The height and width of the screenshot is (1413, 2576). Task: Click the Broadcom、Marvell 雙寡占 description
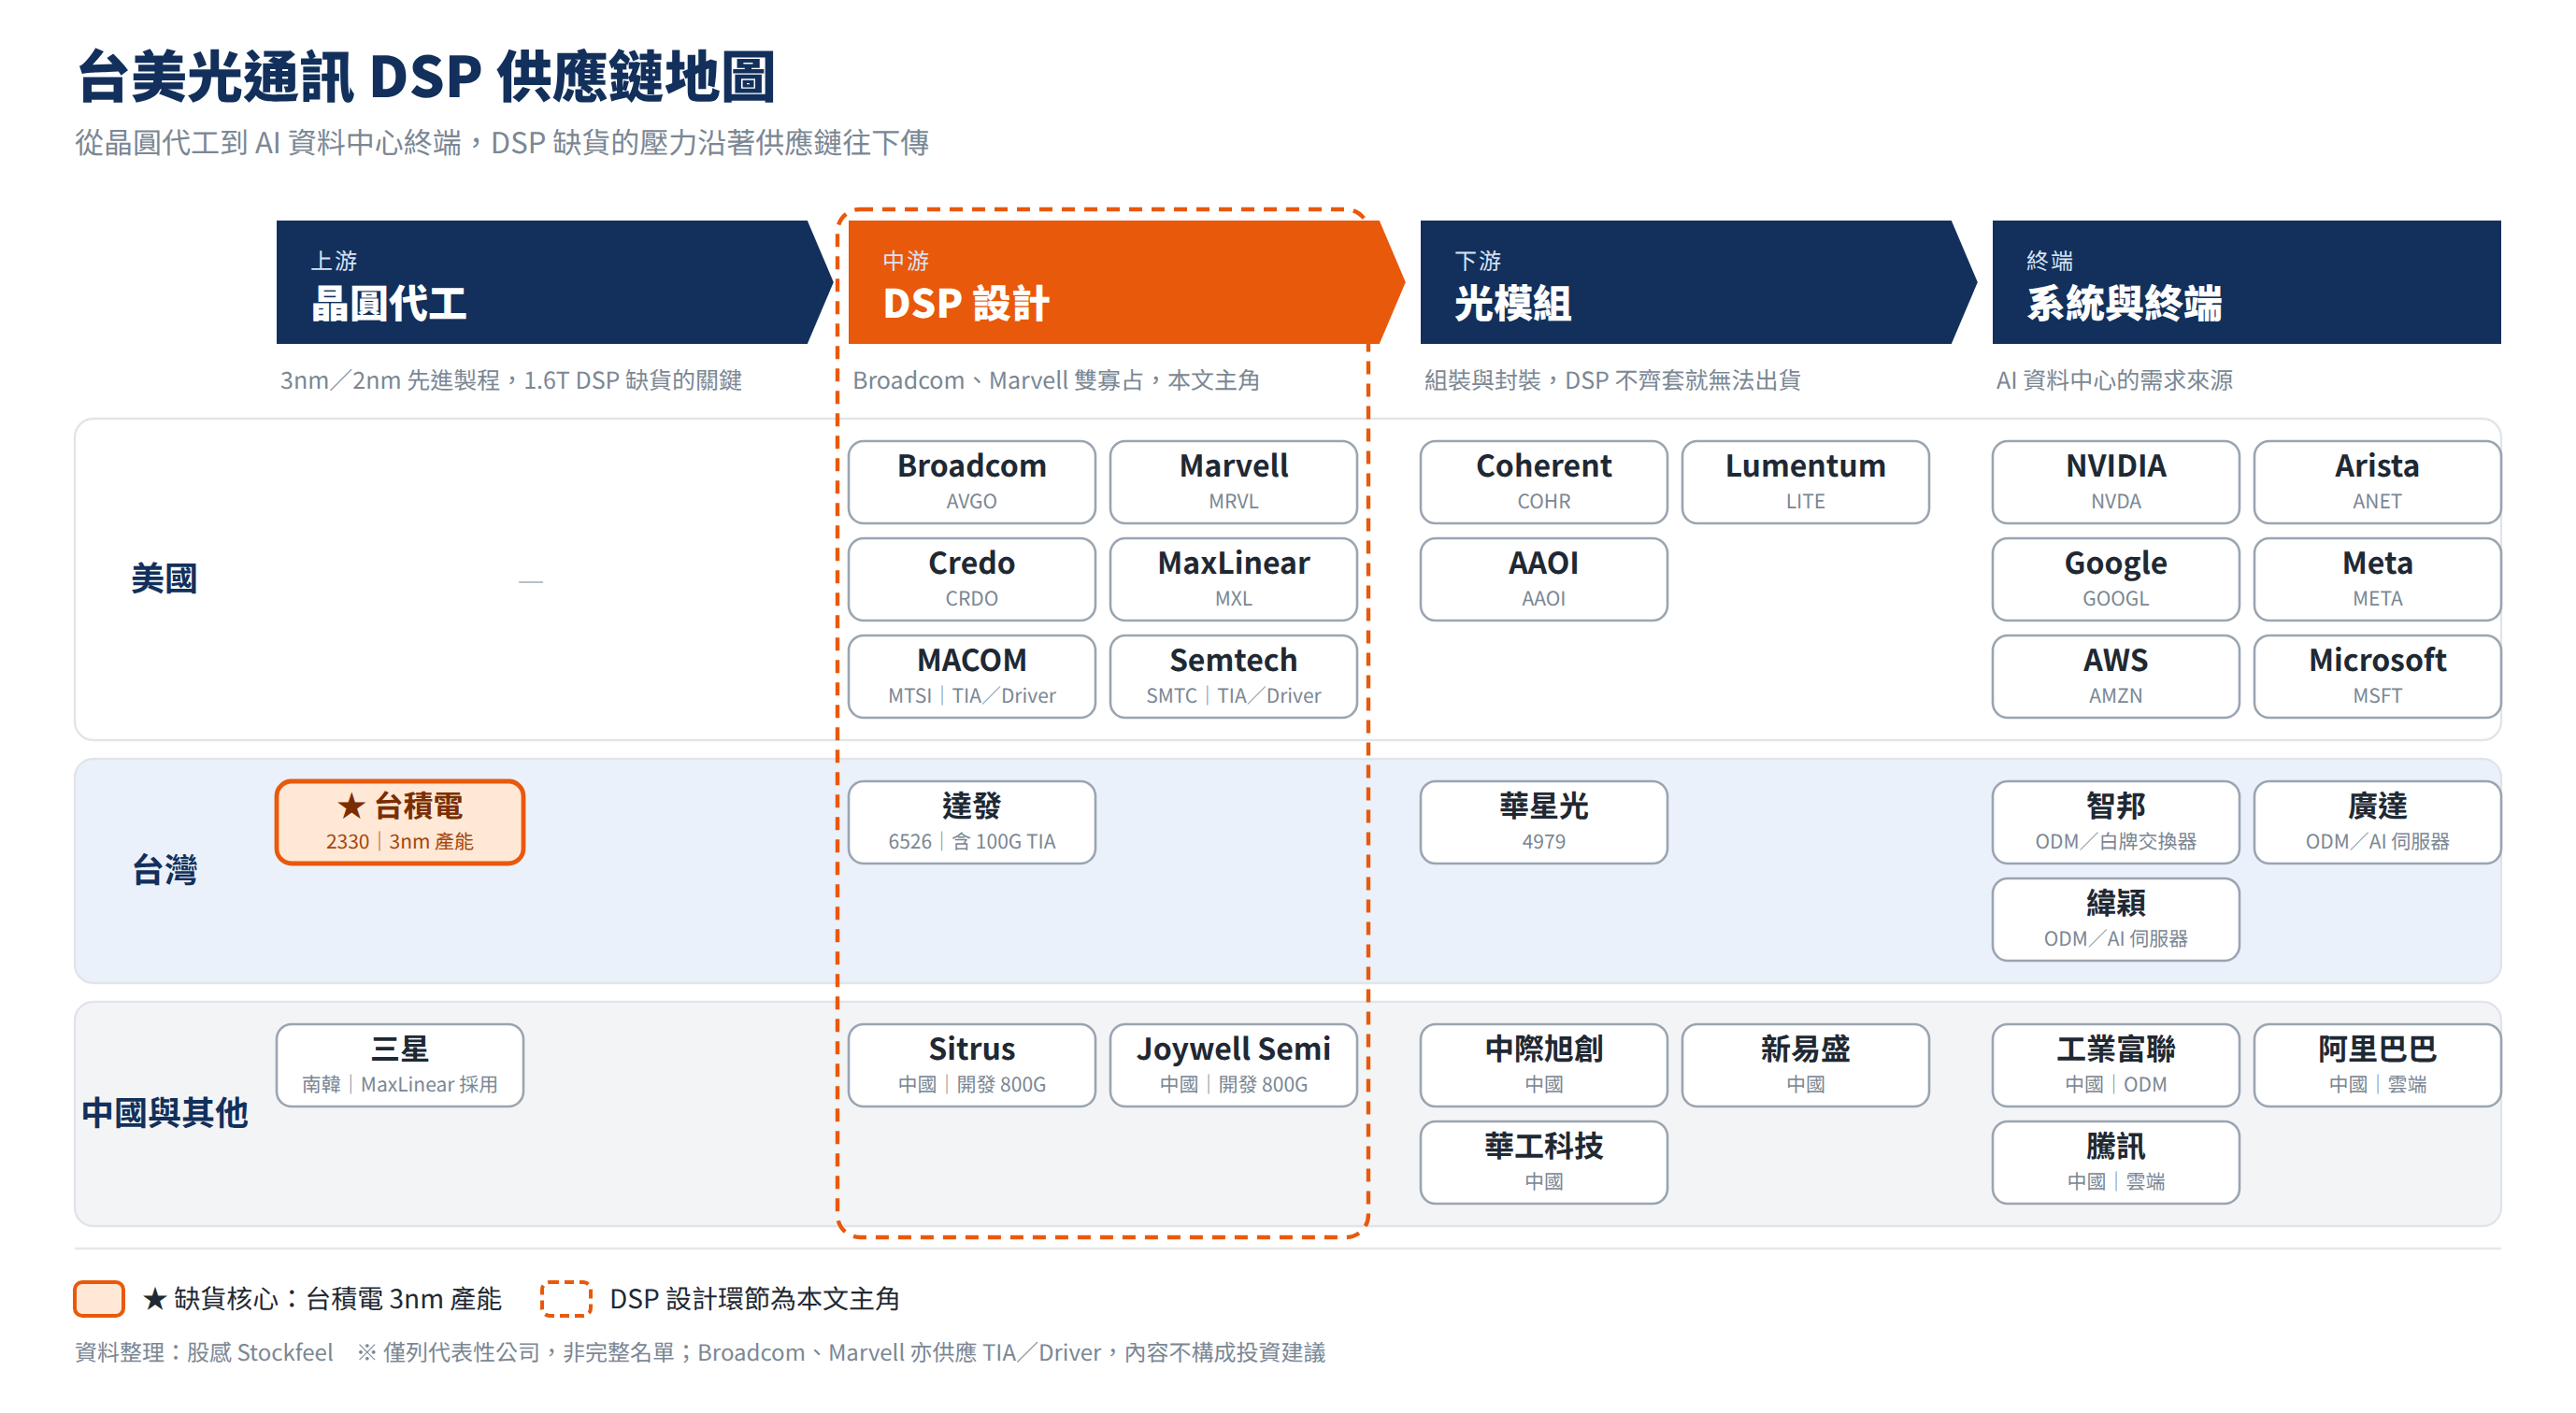(1056, 380)
